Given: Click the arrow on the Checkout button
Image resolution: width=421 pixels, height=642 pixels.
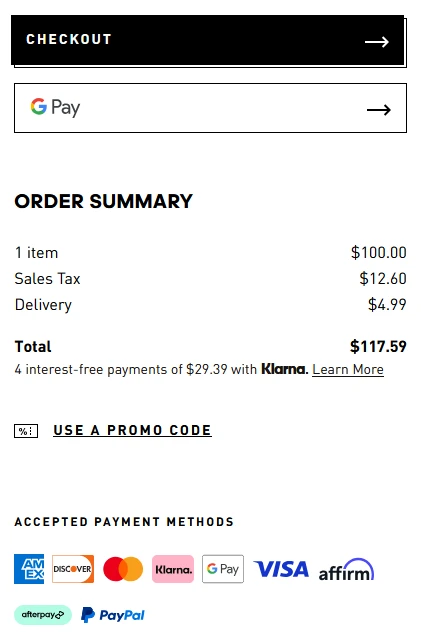Looking at the screenshot, I should tap(377, 42).
